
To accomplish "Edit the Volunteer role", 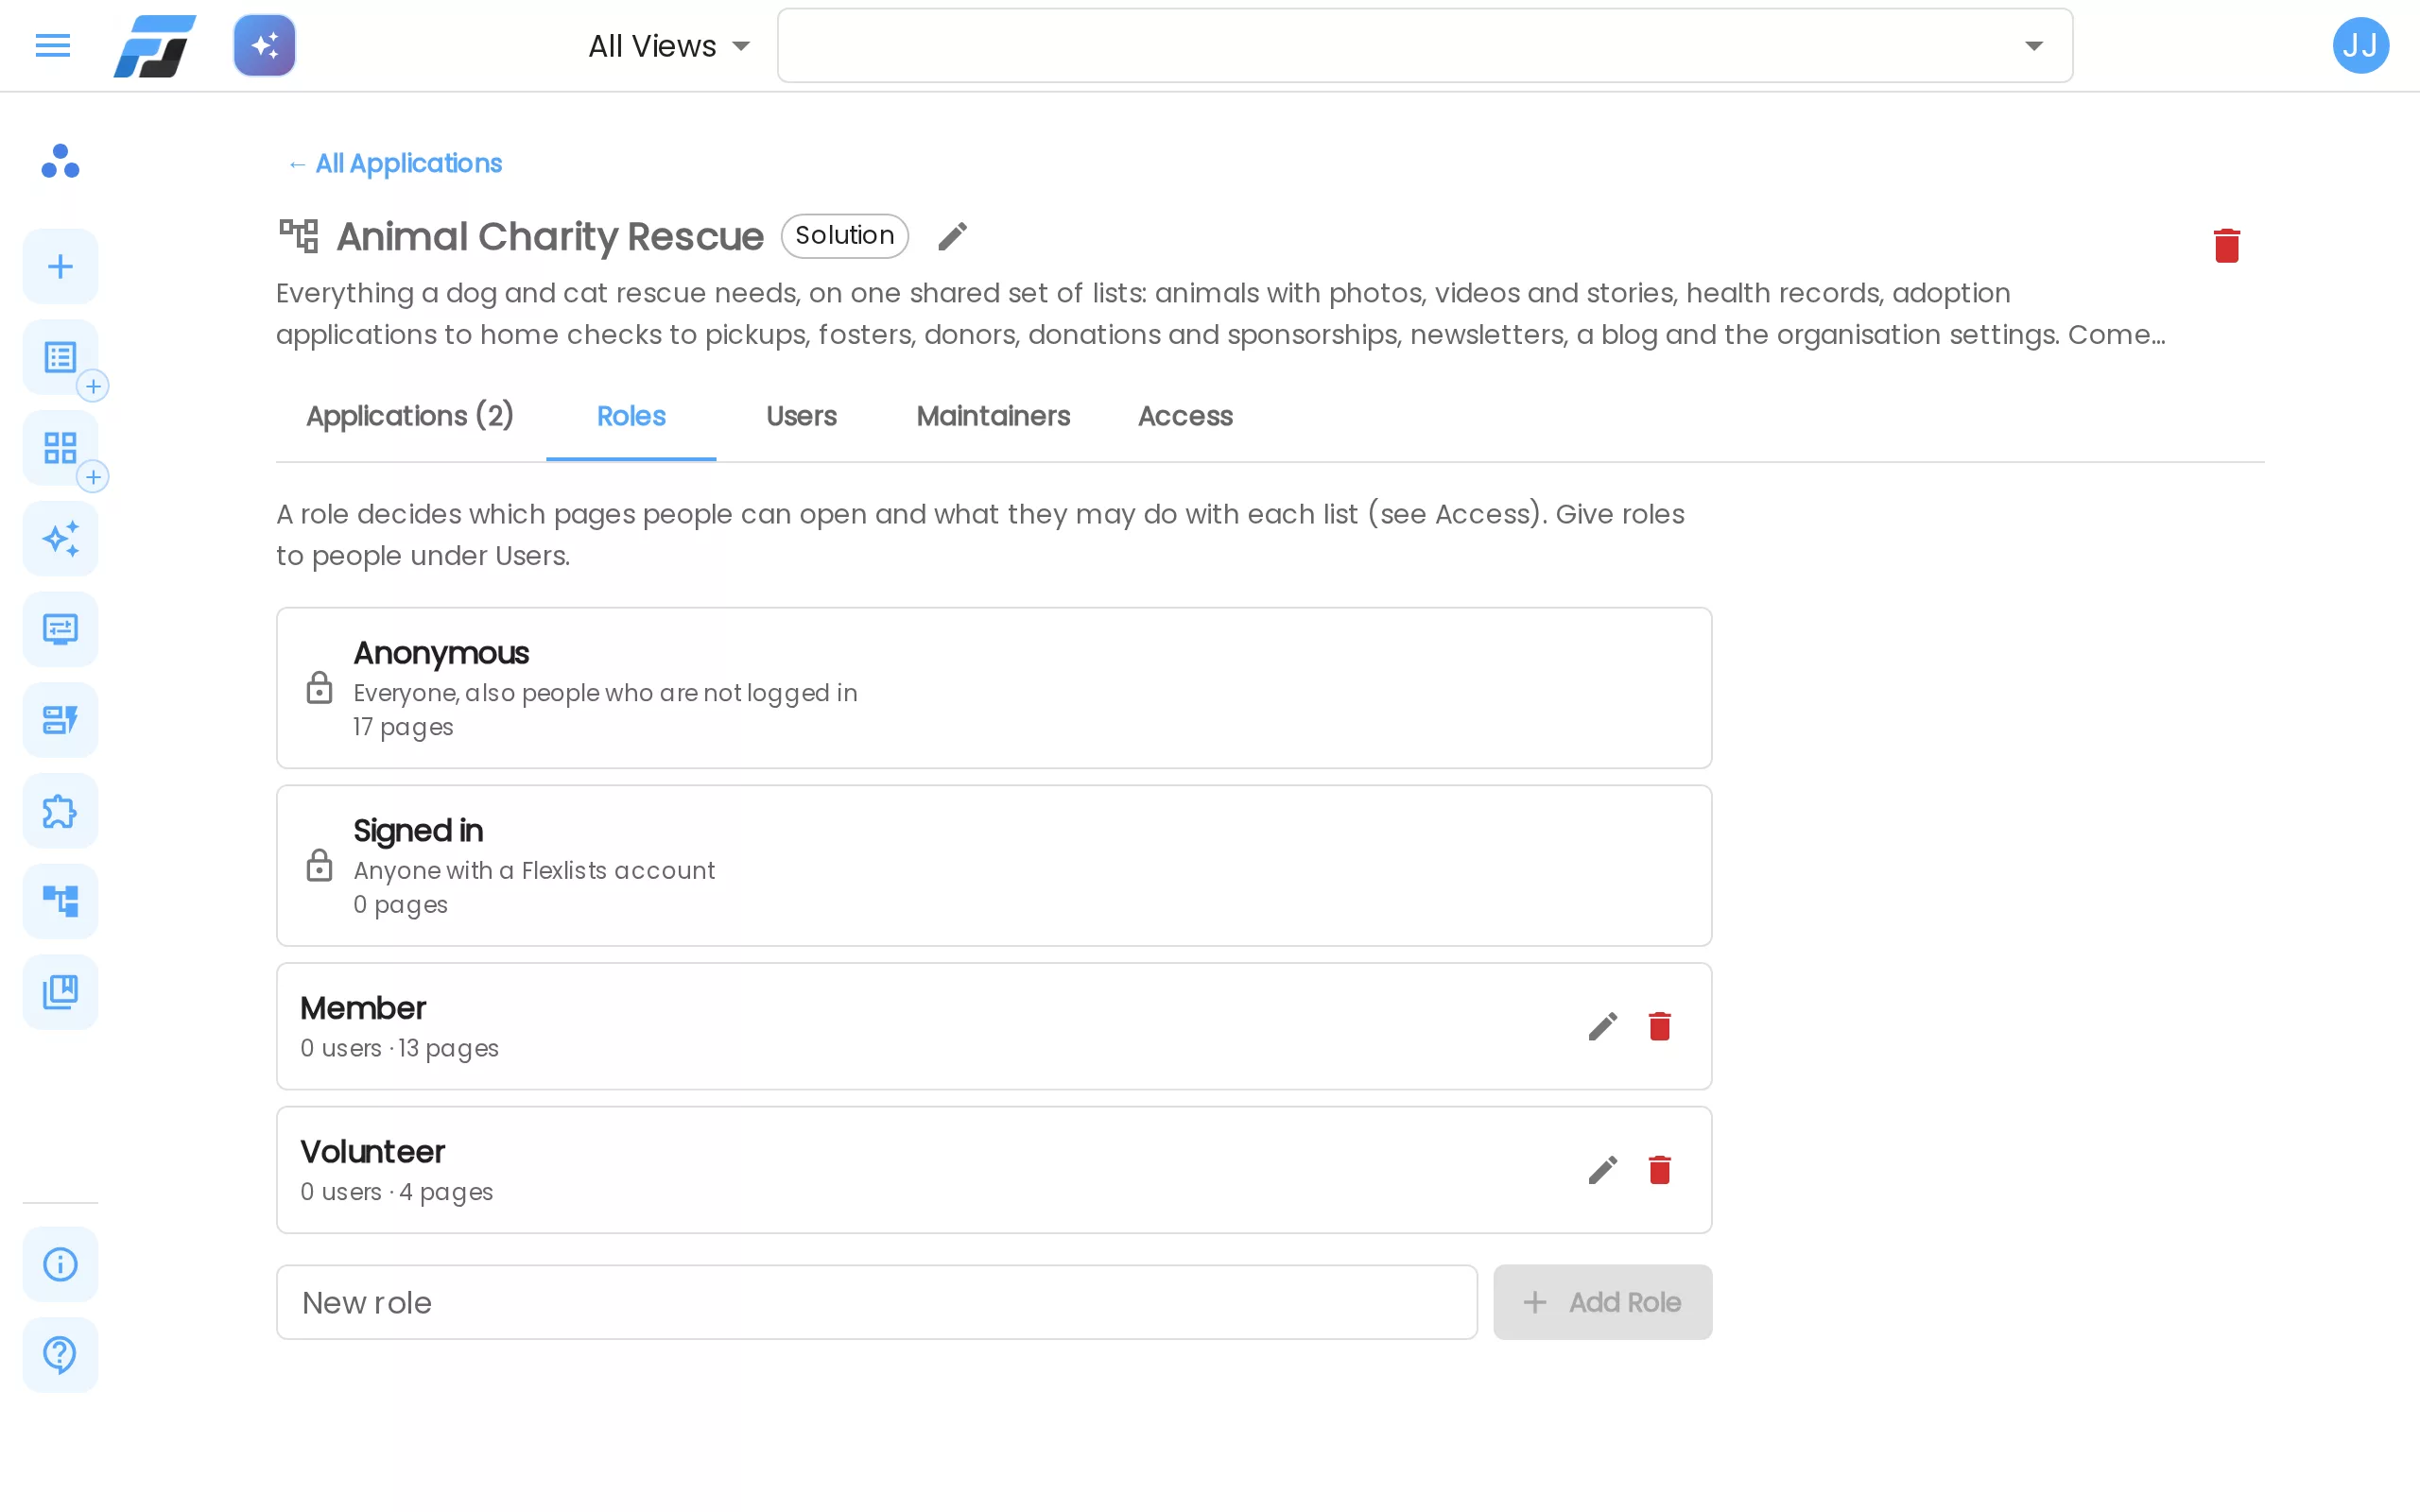I will coord(1602,1171).
